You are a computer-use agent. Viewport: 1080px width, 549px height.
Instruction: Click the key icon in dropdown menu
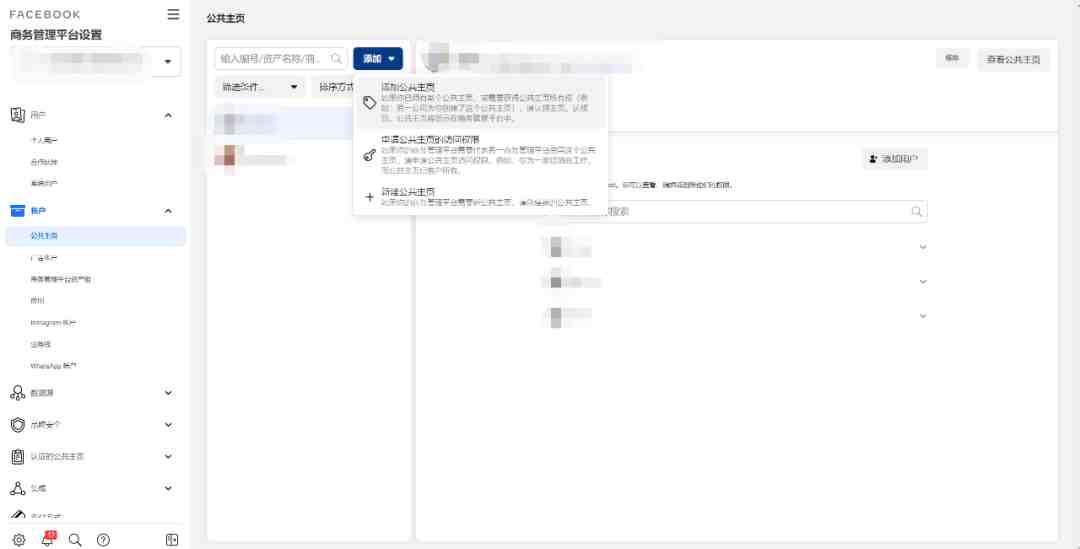click(370, 155)
